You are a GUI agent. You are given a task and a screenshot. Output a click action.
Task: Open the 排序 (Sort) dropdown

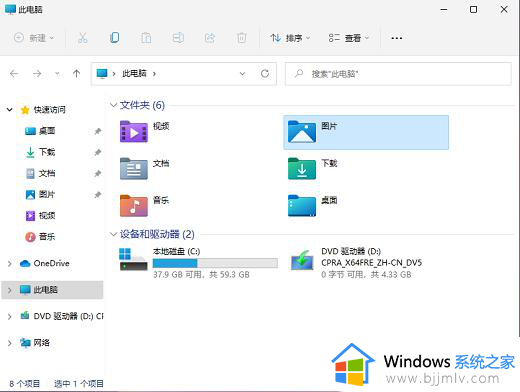pyautogui.click(x=290, y=38)
